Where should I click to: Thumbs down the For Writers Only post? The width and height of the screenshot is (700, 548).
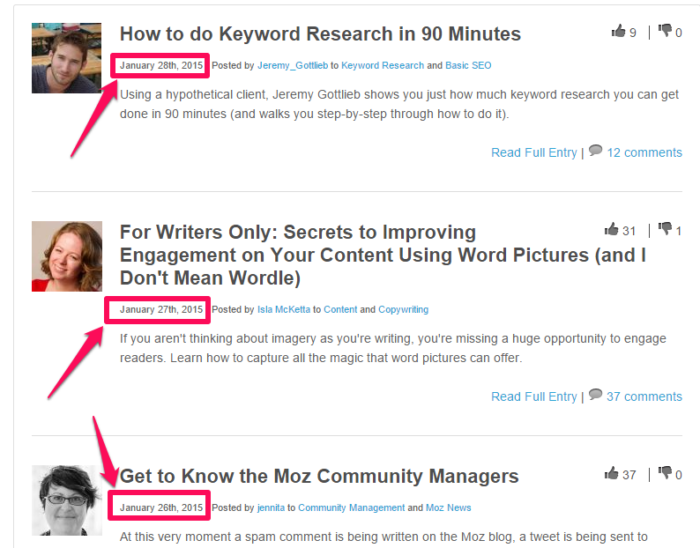point(665,229)
